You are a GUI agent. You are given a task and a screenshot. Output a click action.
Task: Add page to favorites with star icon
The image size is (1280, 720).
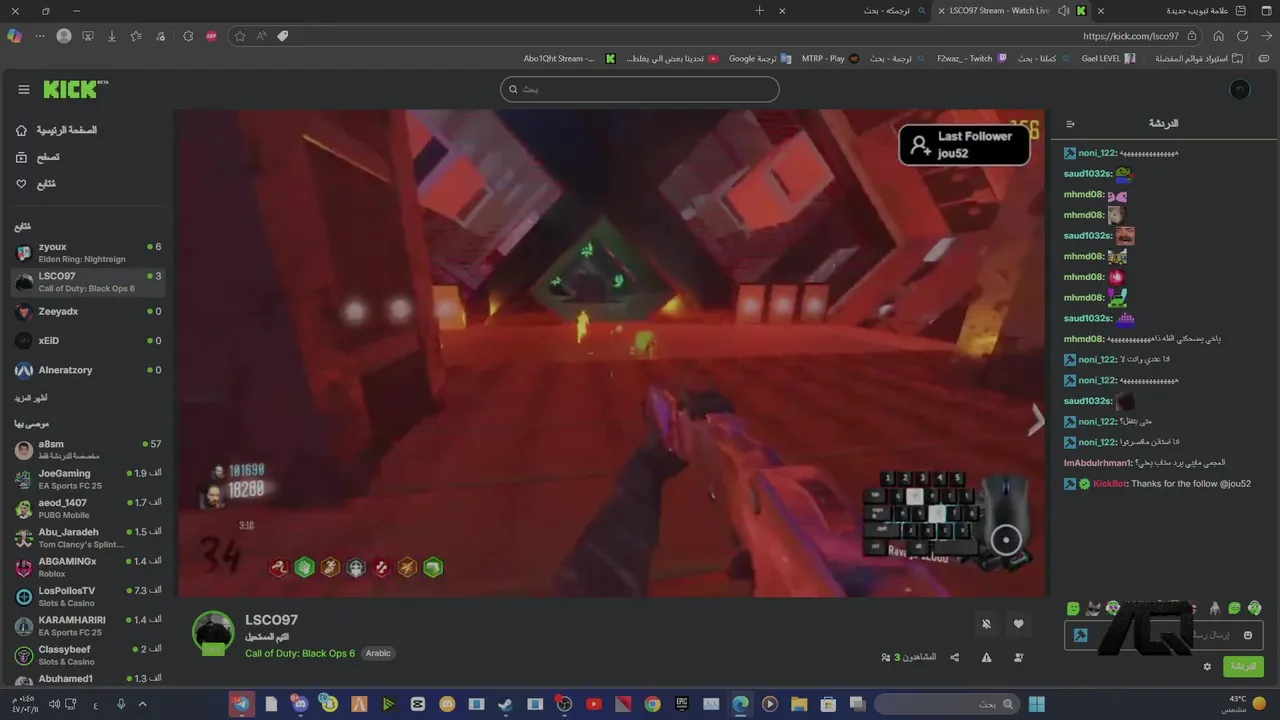pyautogui.click(x=240, y=36)
